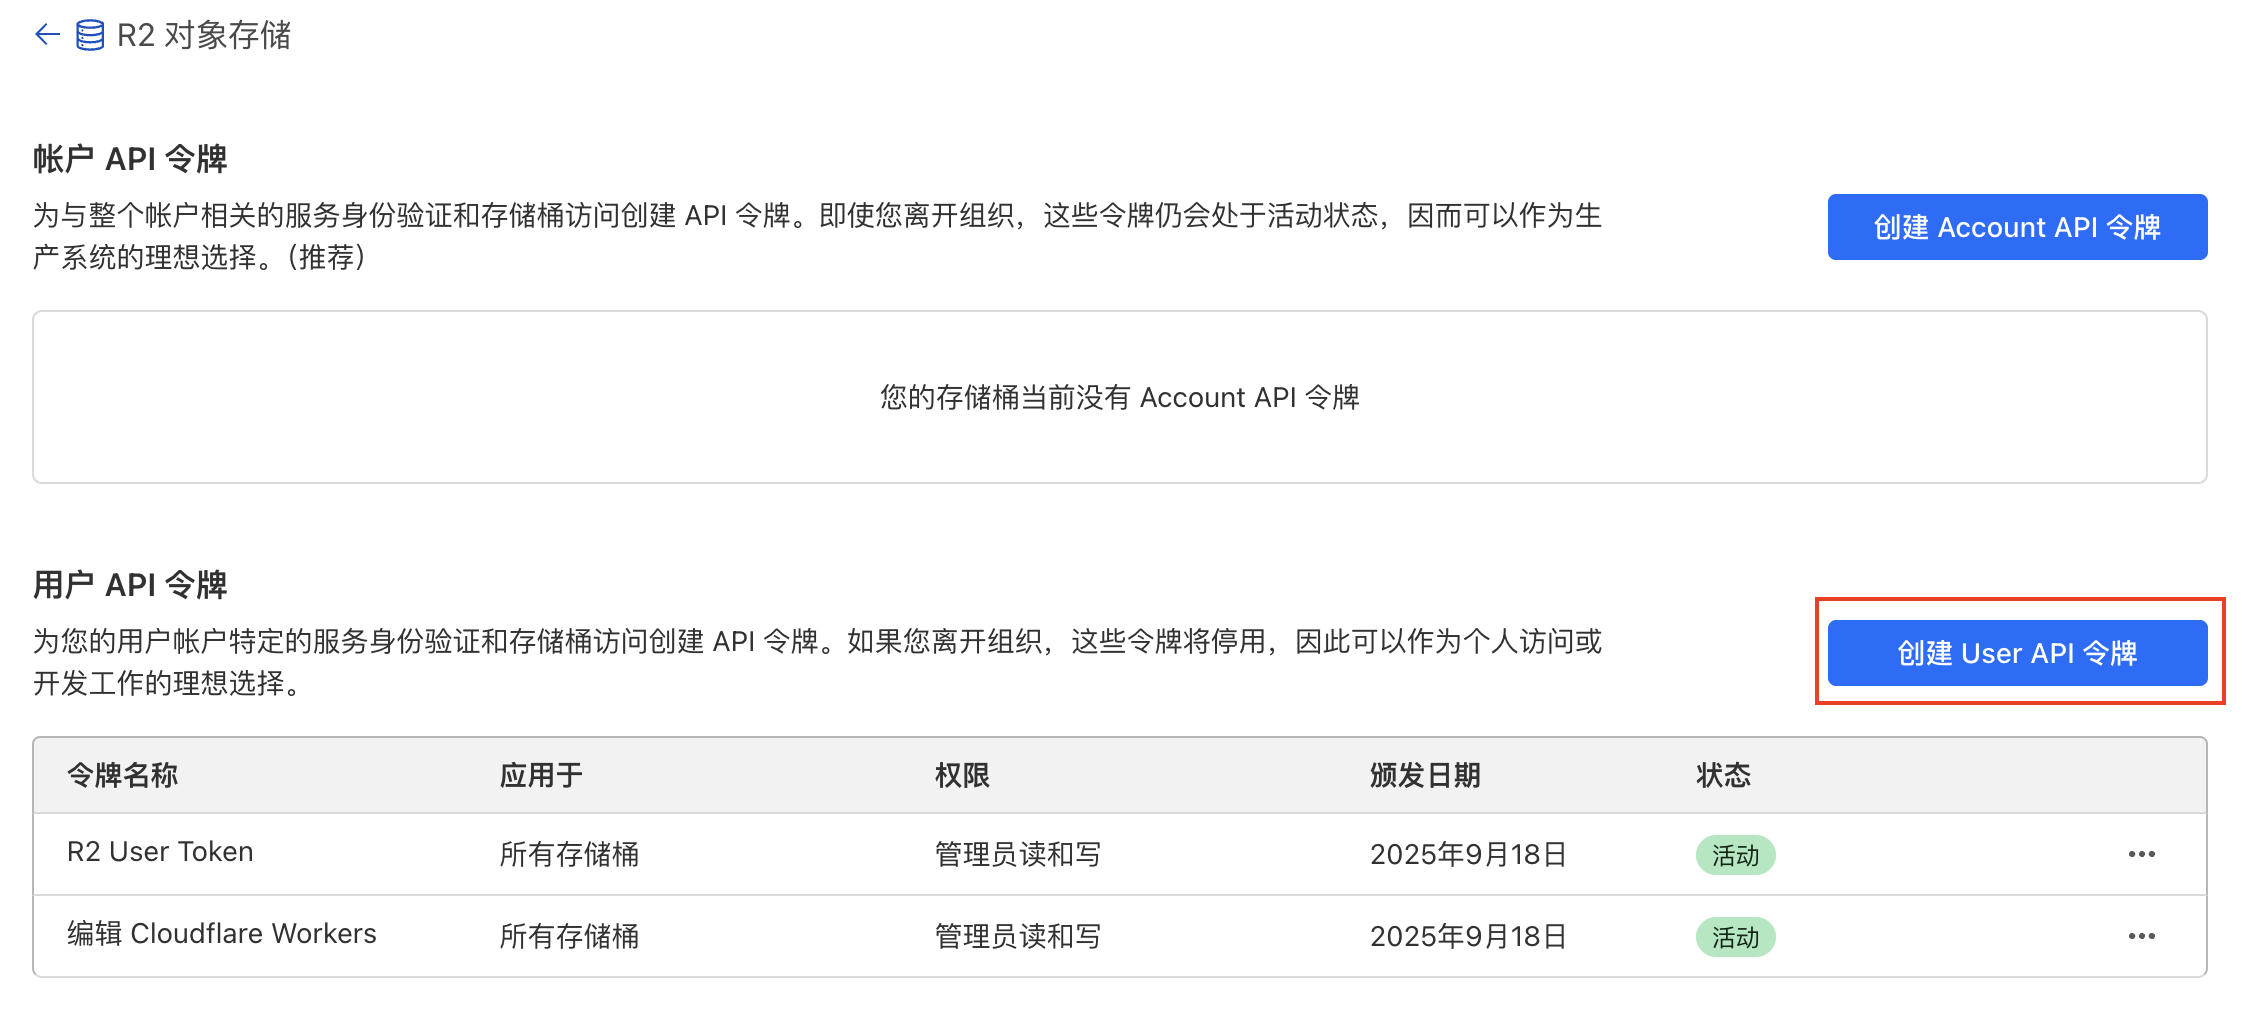Click 活动 status badge for R2 User Token
Image resolution: width=2242 pixels, height=1026 pixels.
coord(1735,855)
